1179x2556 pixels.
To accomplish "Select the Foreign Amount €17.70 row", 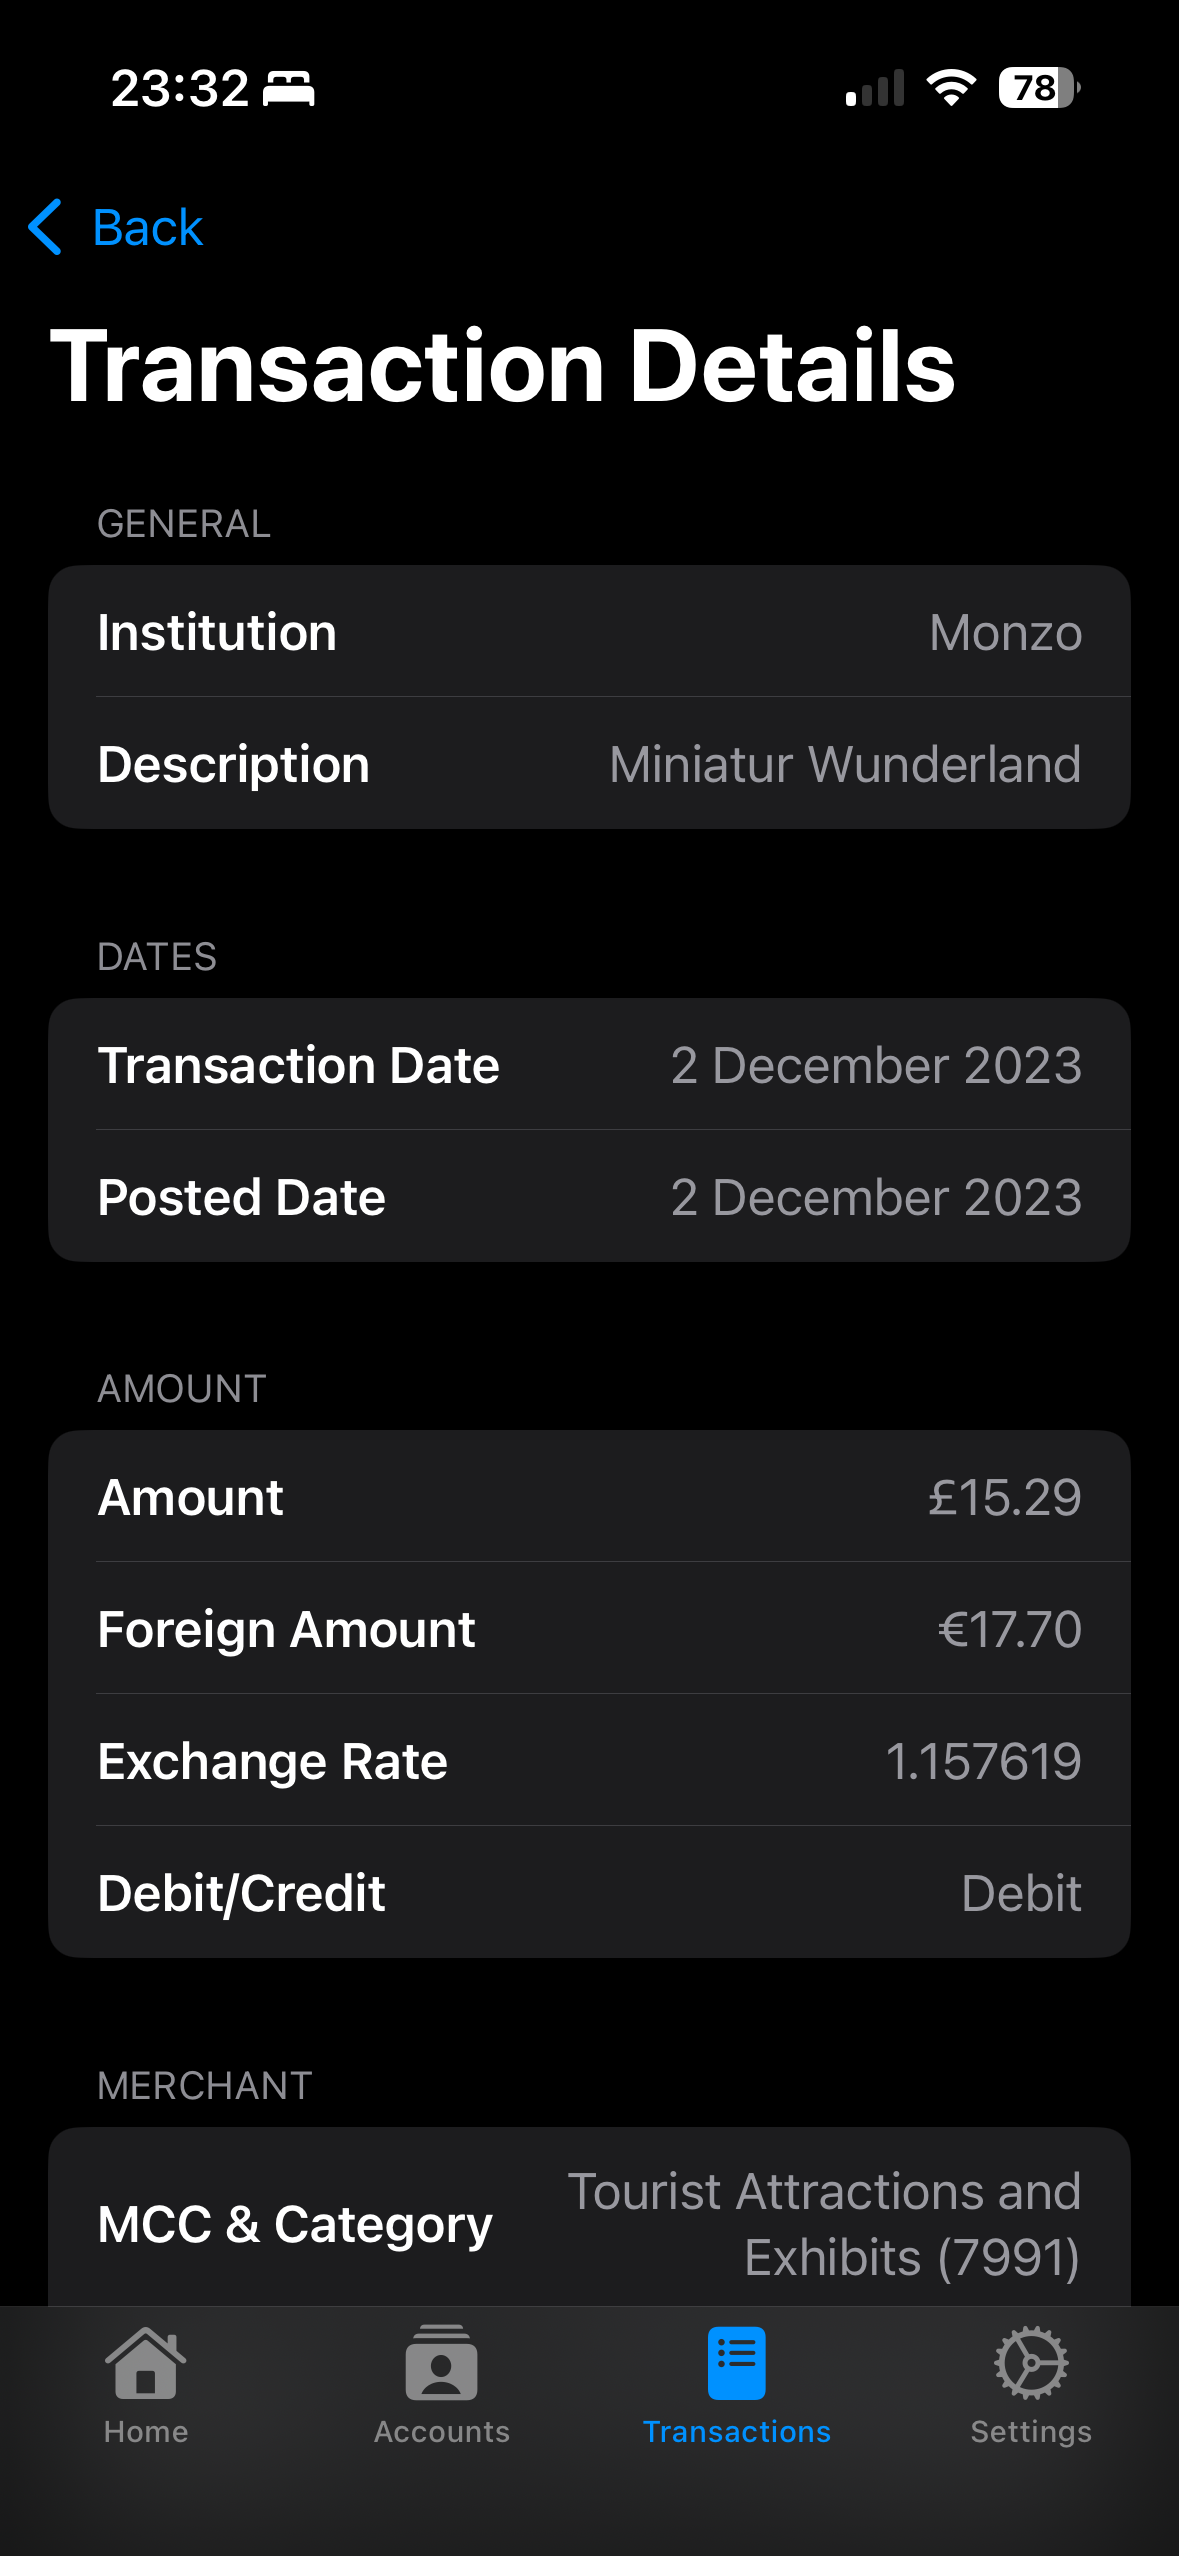I will [x=589, y=1629].
